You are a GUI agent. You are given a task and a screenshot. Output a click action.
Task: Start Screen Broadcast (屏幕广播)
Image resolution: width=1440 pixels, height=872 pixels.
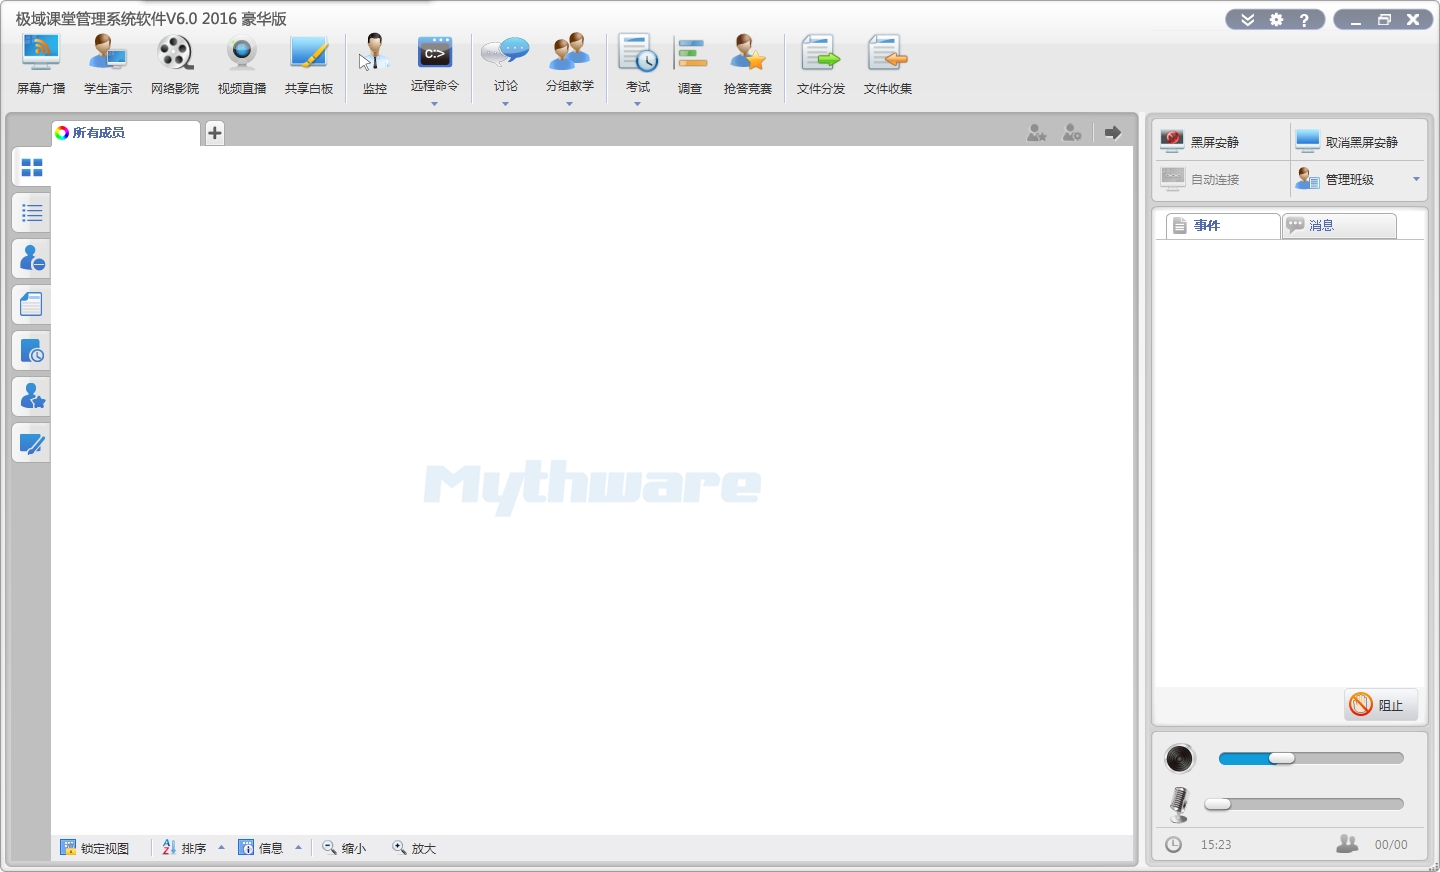(41, 64)
